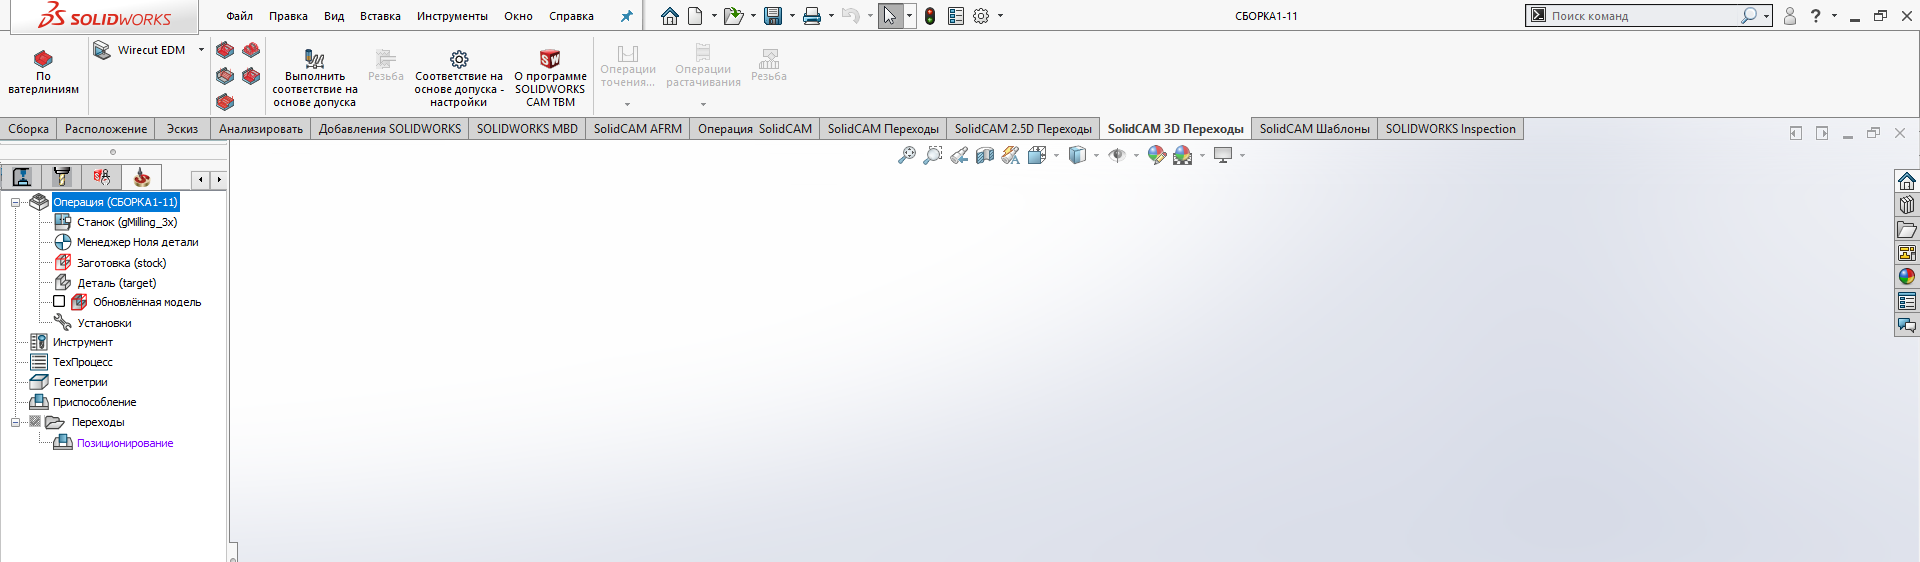Open SOLIDWORKS Resources home in task pane
Viewport: 1920px width, 562px height.
(1907, 181)
